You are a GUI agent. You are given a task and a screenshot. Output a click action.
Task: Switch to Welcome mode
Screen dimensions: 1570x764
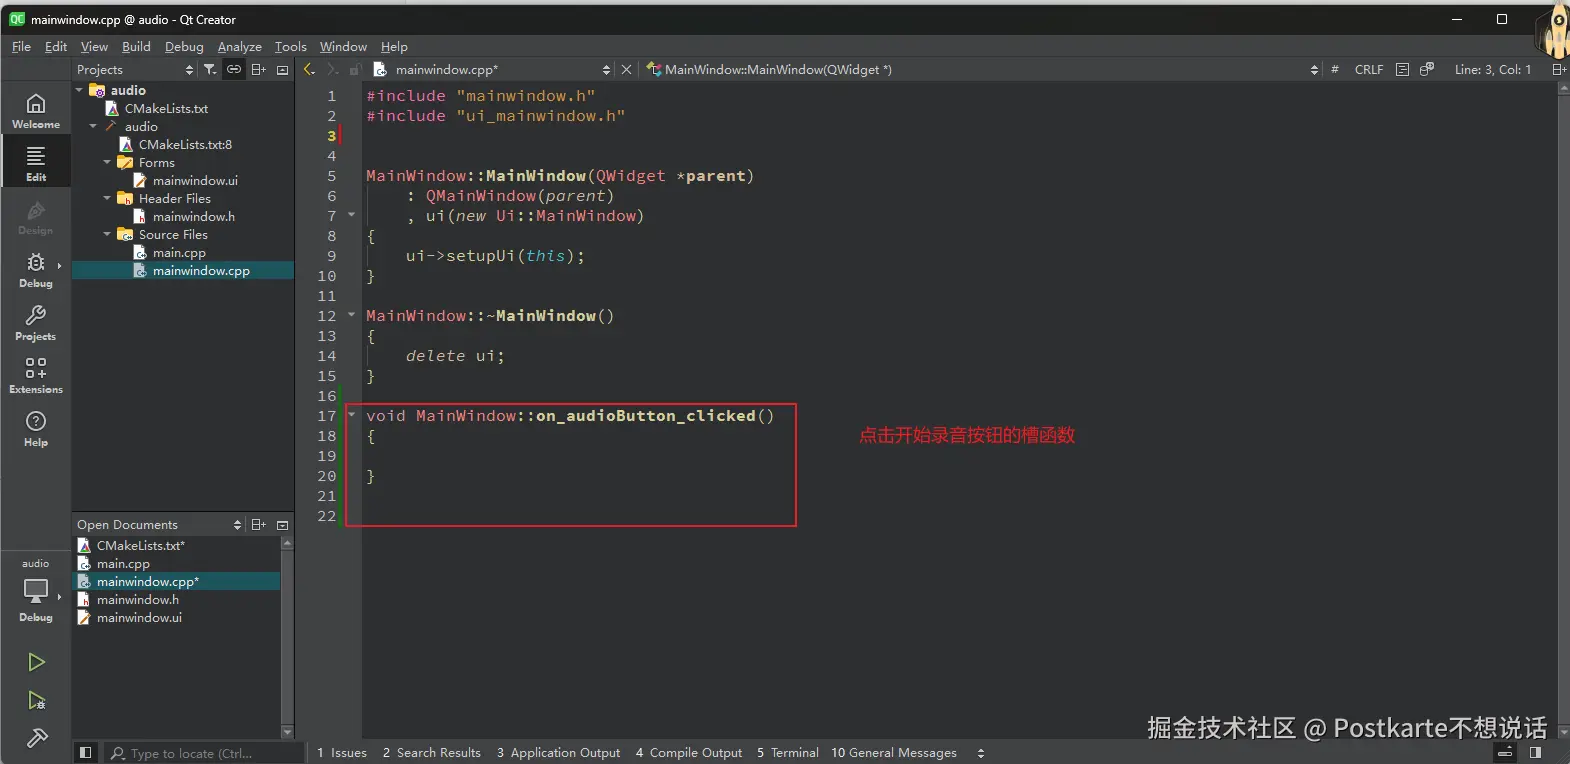click(36, 110)
